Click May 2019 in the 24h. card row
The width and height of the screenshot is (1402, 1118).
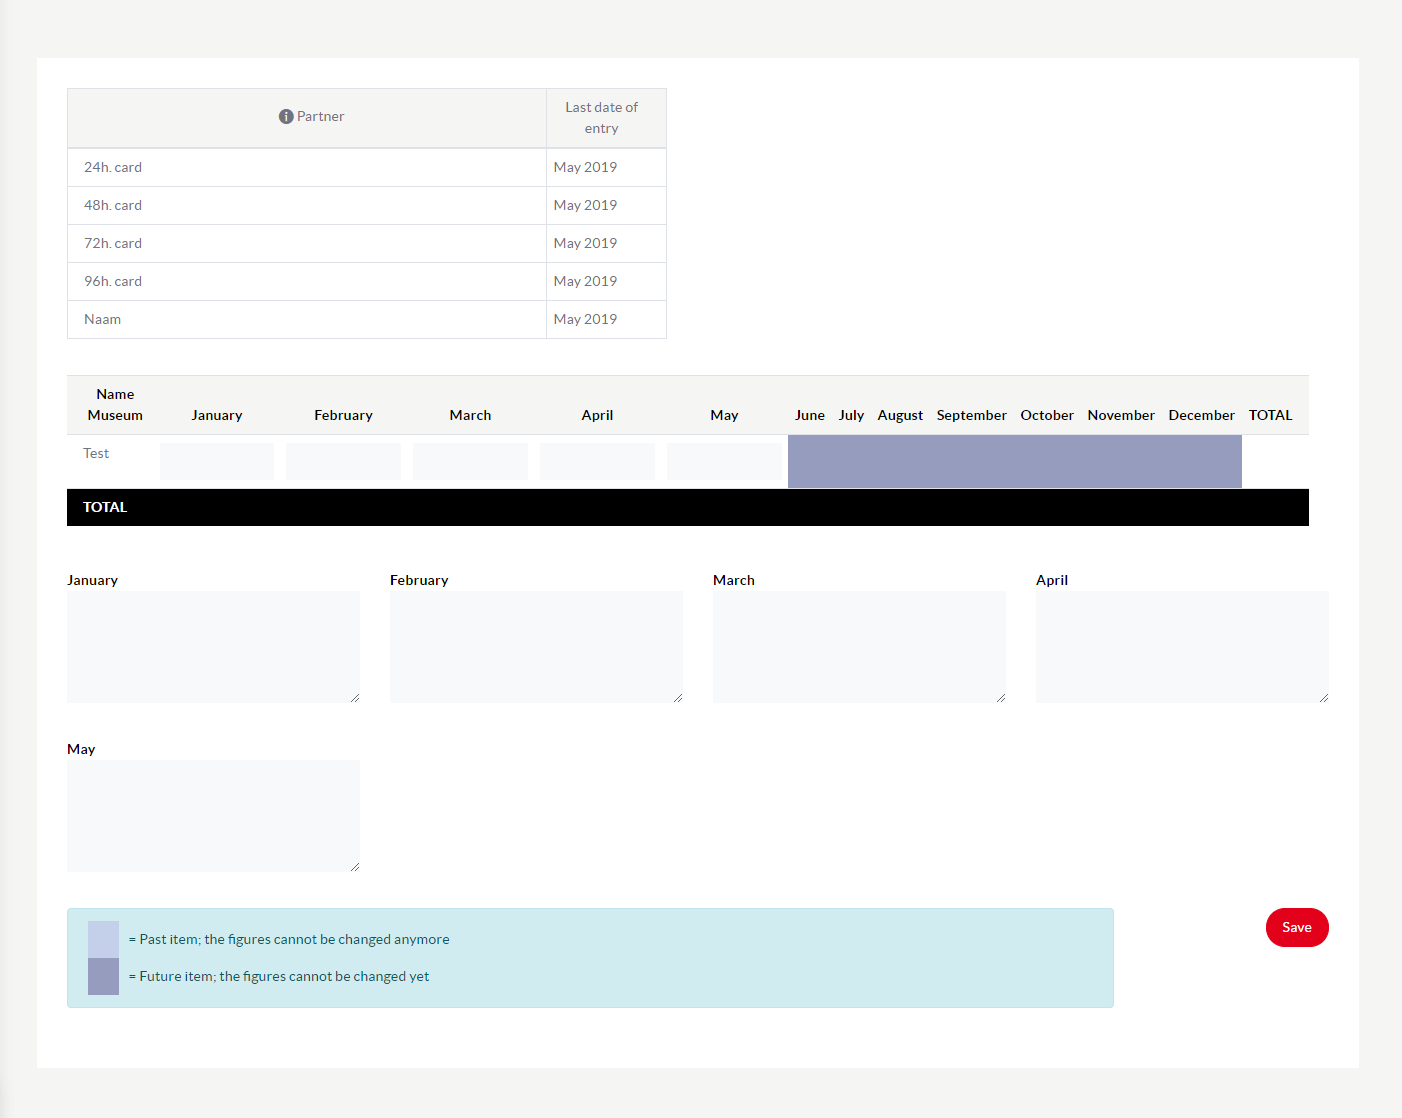tap(585, 167)
